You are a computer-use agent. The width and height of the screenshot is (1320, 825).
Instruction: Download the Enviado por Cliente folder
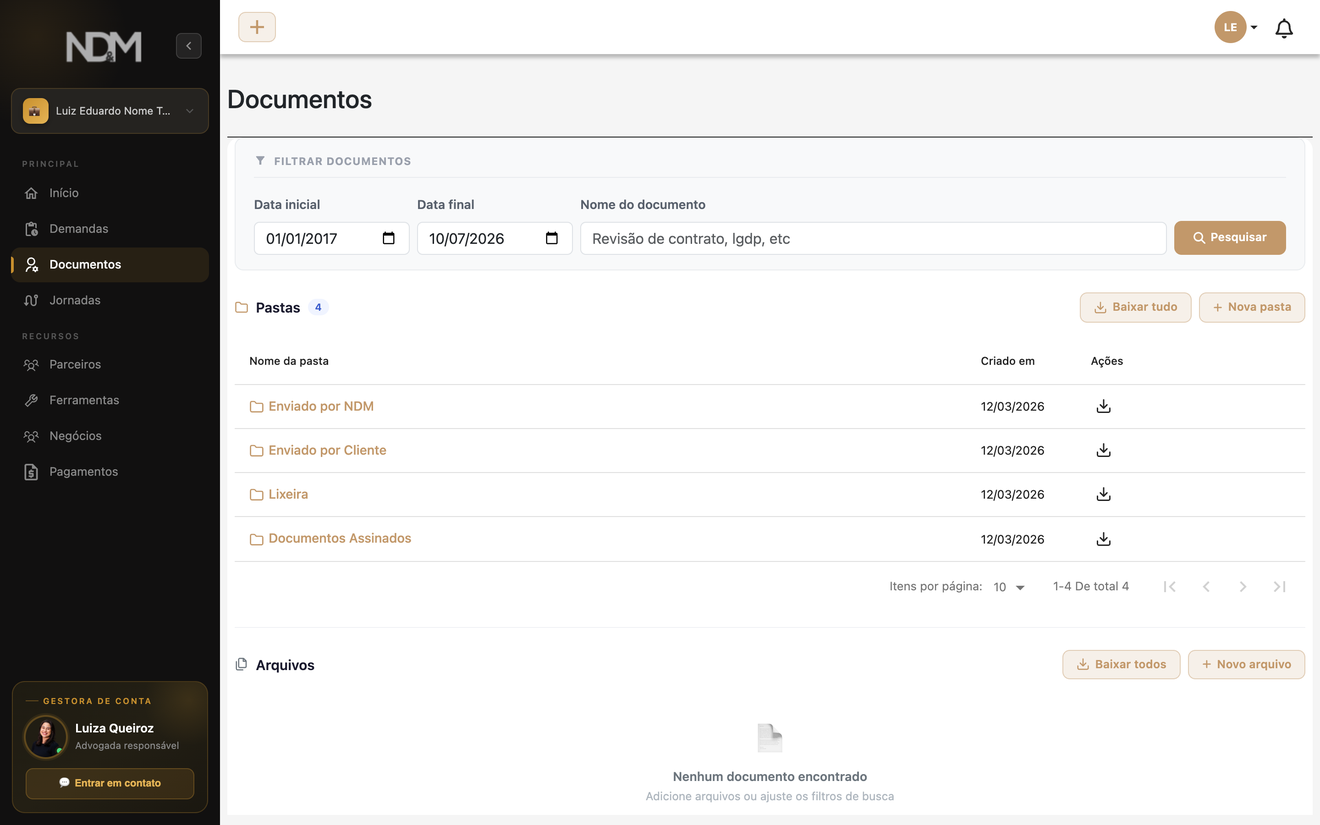pyautogui.click(x=1103, y=450)
